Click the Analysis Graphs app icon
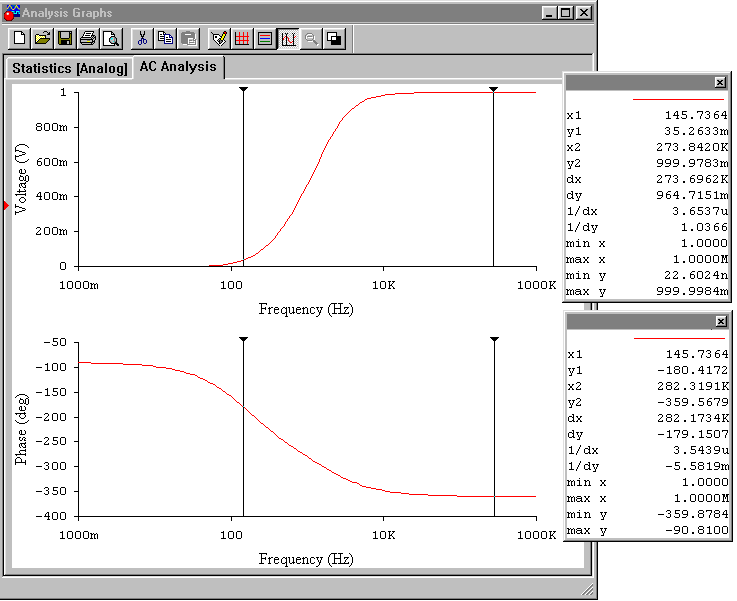737x601 pixels. click(x=11, y=13)
